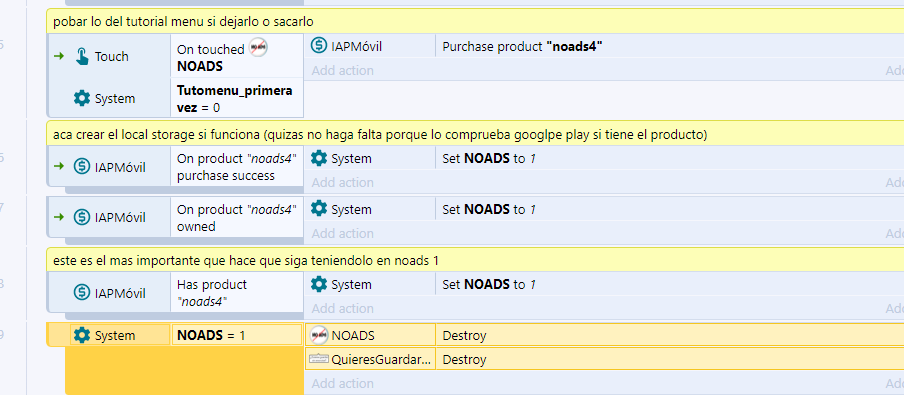Add action to the purchase success event
Viewport: 904px width, 395px height.
point(342,182)
